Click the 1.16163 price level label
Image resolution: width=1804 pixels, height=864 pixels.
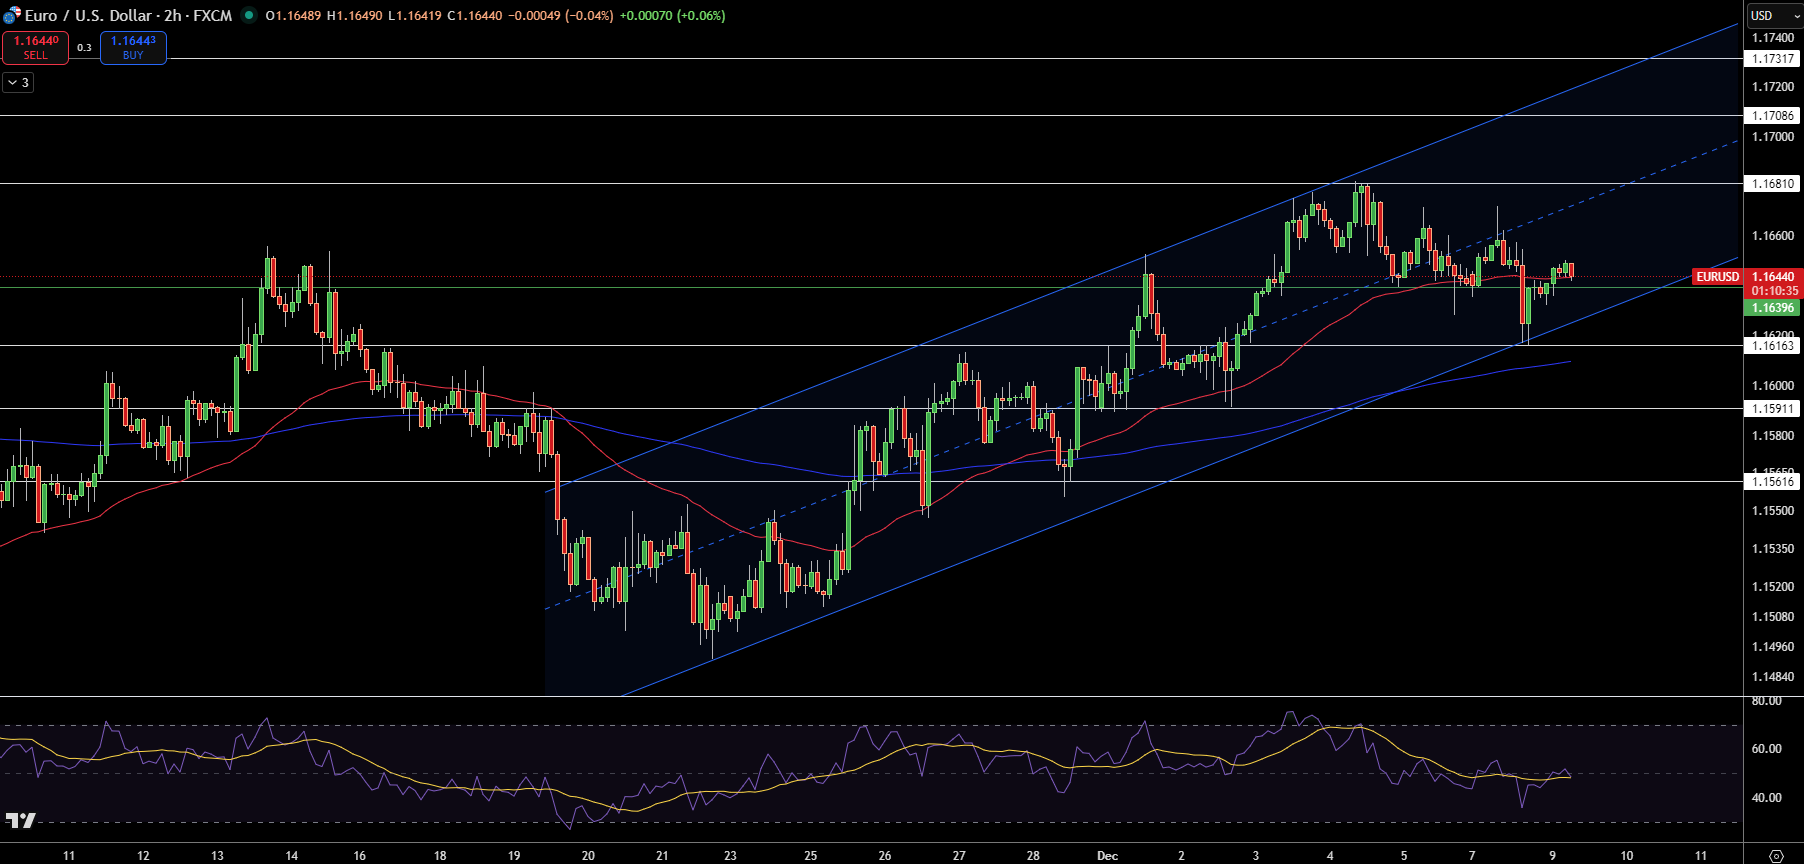coord(1774,346)
